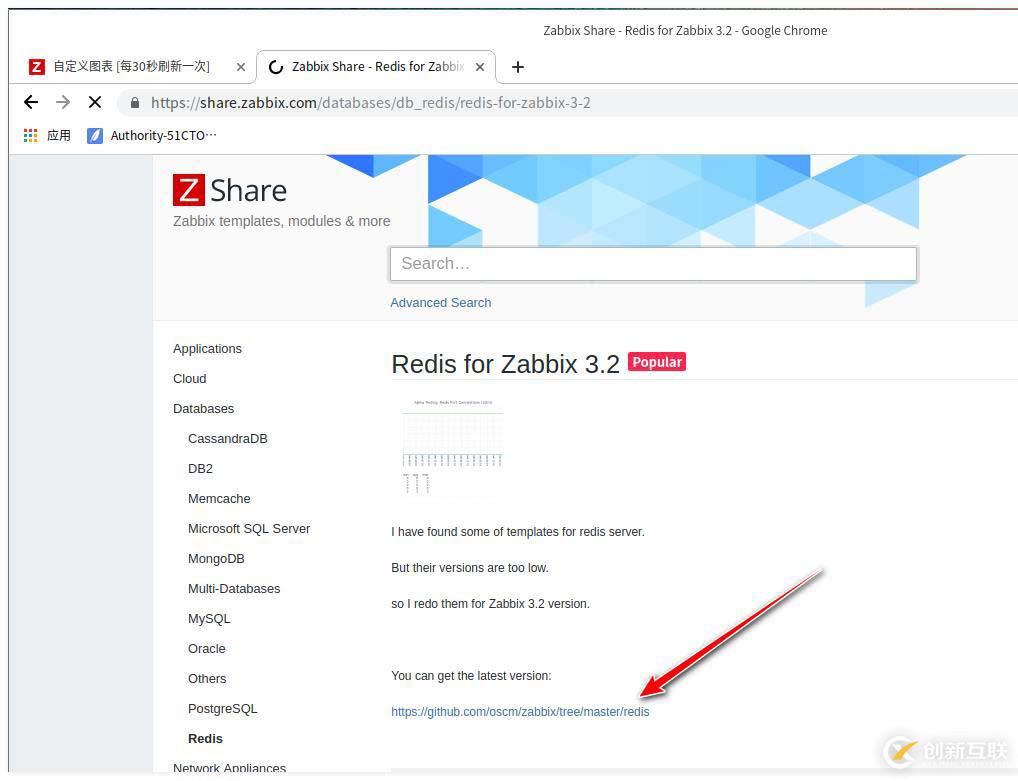1018x781 pixels.
Task: Select the Redis subcategory
Action: [x=205, y=739]
